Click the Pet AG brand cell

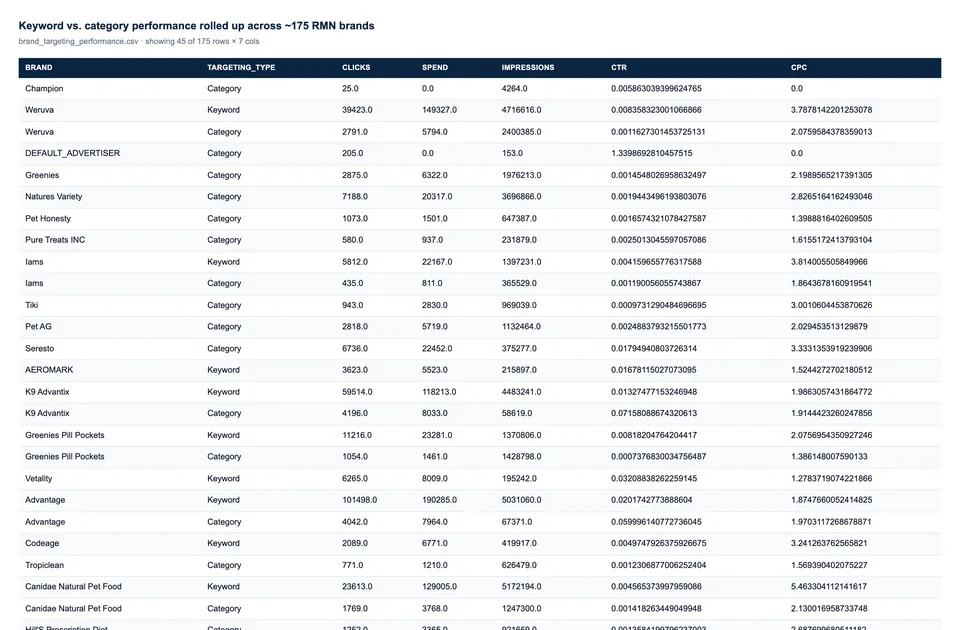click(x=38, y=326)
